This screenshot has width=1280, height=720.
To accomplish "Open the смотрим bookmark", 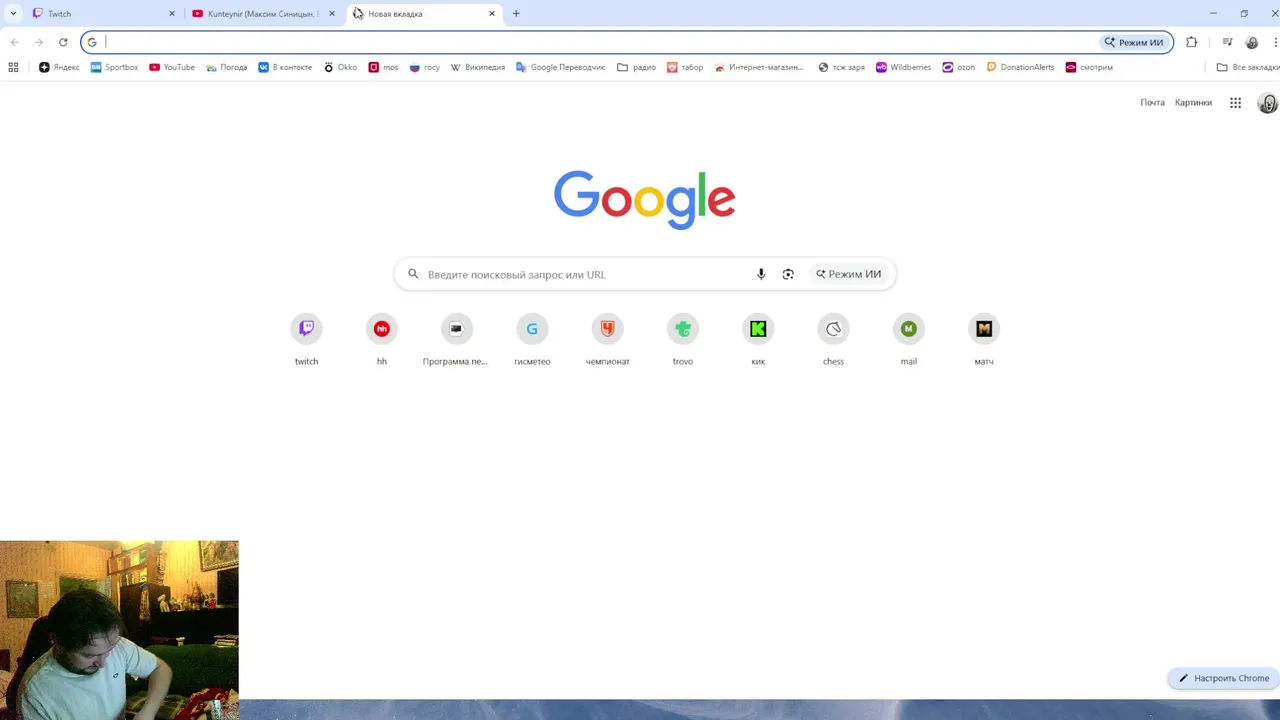I will click(1089, 67).
